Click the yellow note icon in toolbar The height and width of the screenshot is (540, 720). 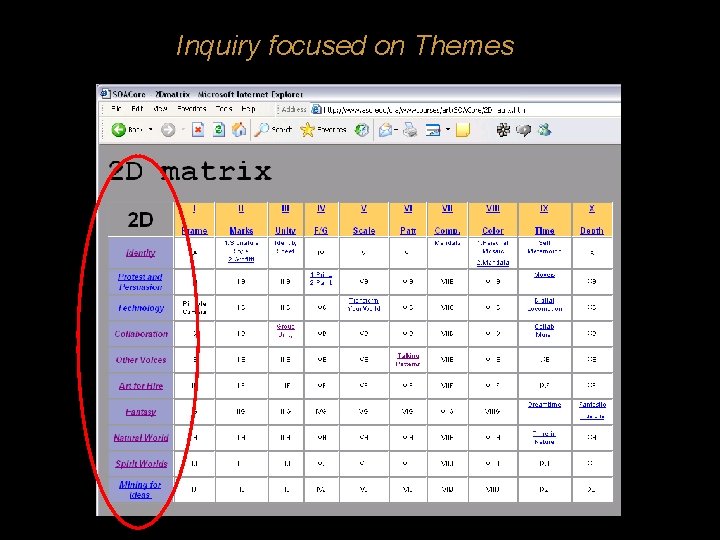pyautogui.click(x=463, y=130)
